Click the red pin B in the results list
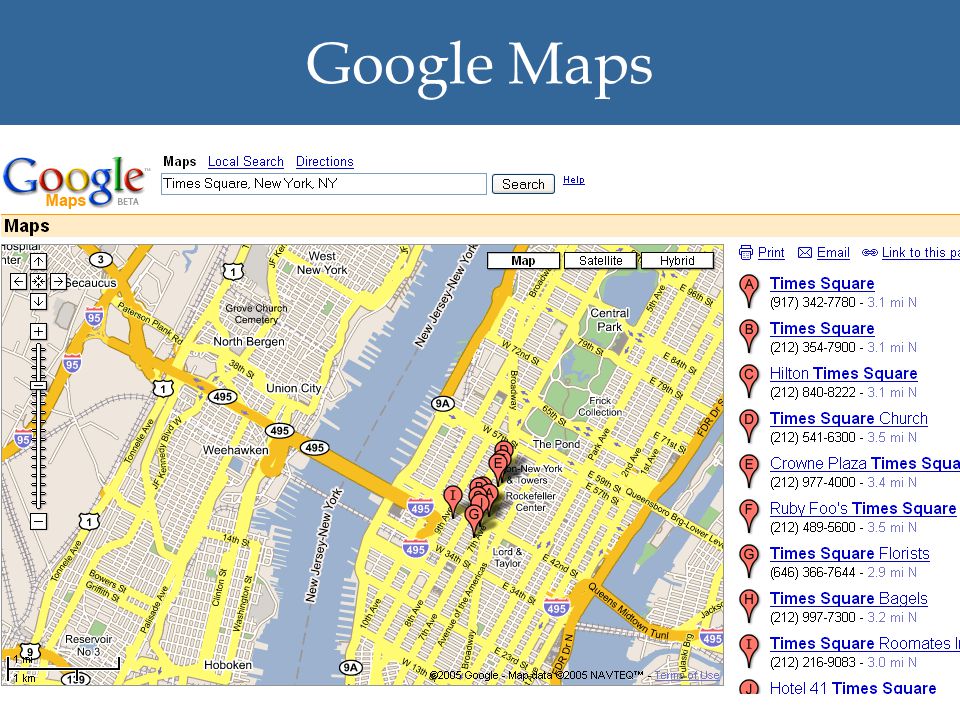Screen dimensions: 960x720 click(748, 336)
